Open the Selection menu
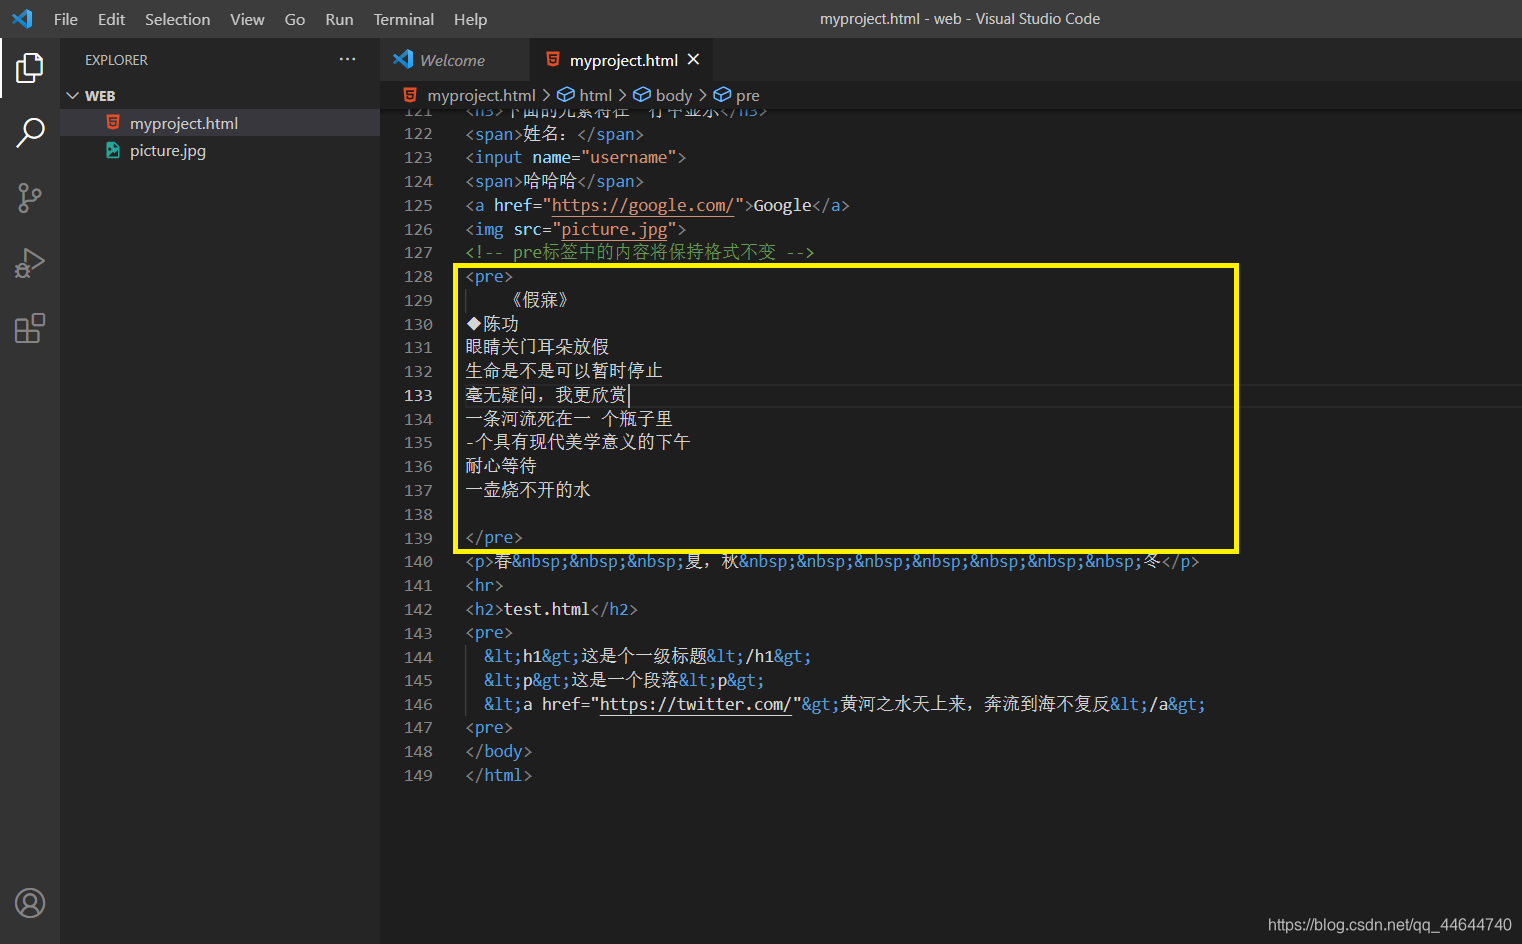Viewport: 1522px width, 944px height. point(177,19)
